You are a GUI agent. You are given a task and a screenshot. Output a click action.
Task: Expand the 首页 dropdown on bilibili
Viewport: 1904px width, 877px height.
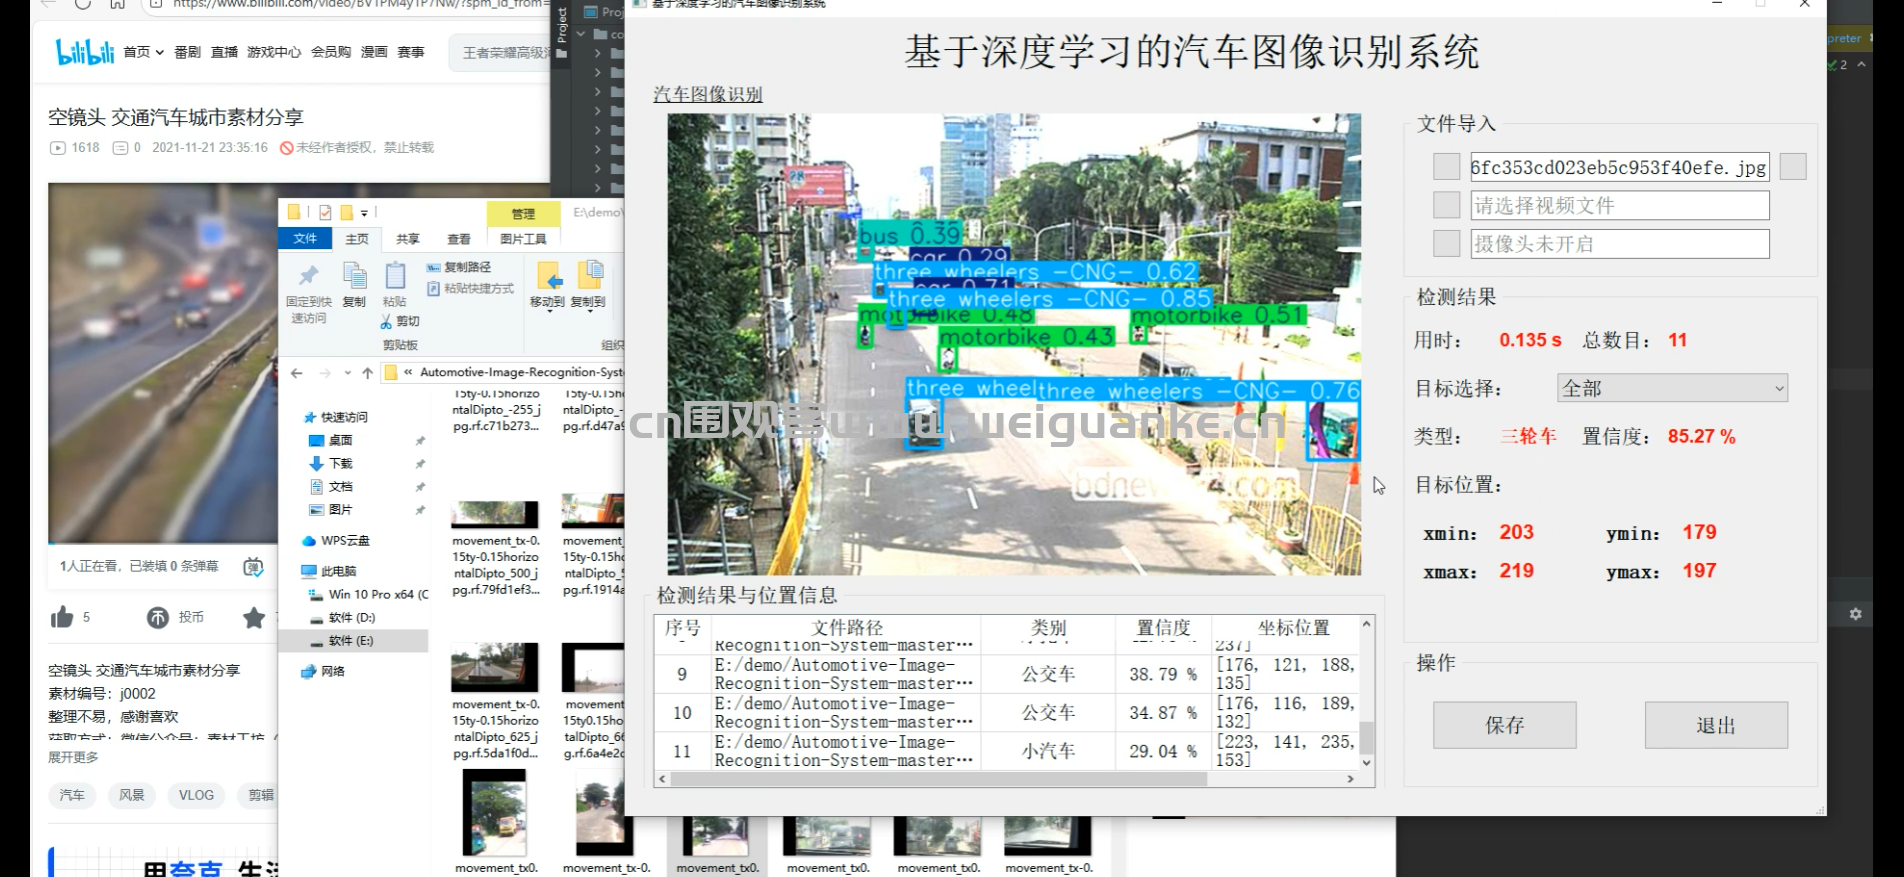[x=143, y=52]
